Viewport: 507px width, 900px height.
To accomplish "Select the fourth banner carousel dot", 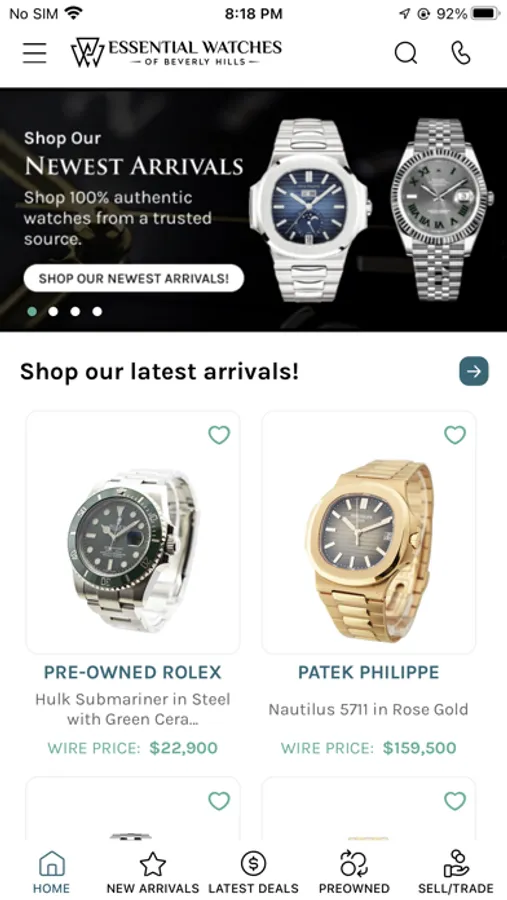I will [97, 311].
